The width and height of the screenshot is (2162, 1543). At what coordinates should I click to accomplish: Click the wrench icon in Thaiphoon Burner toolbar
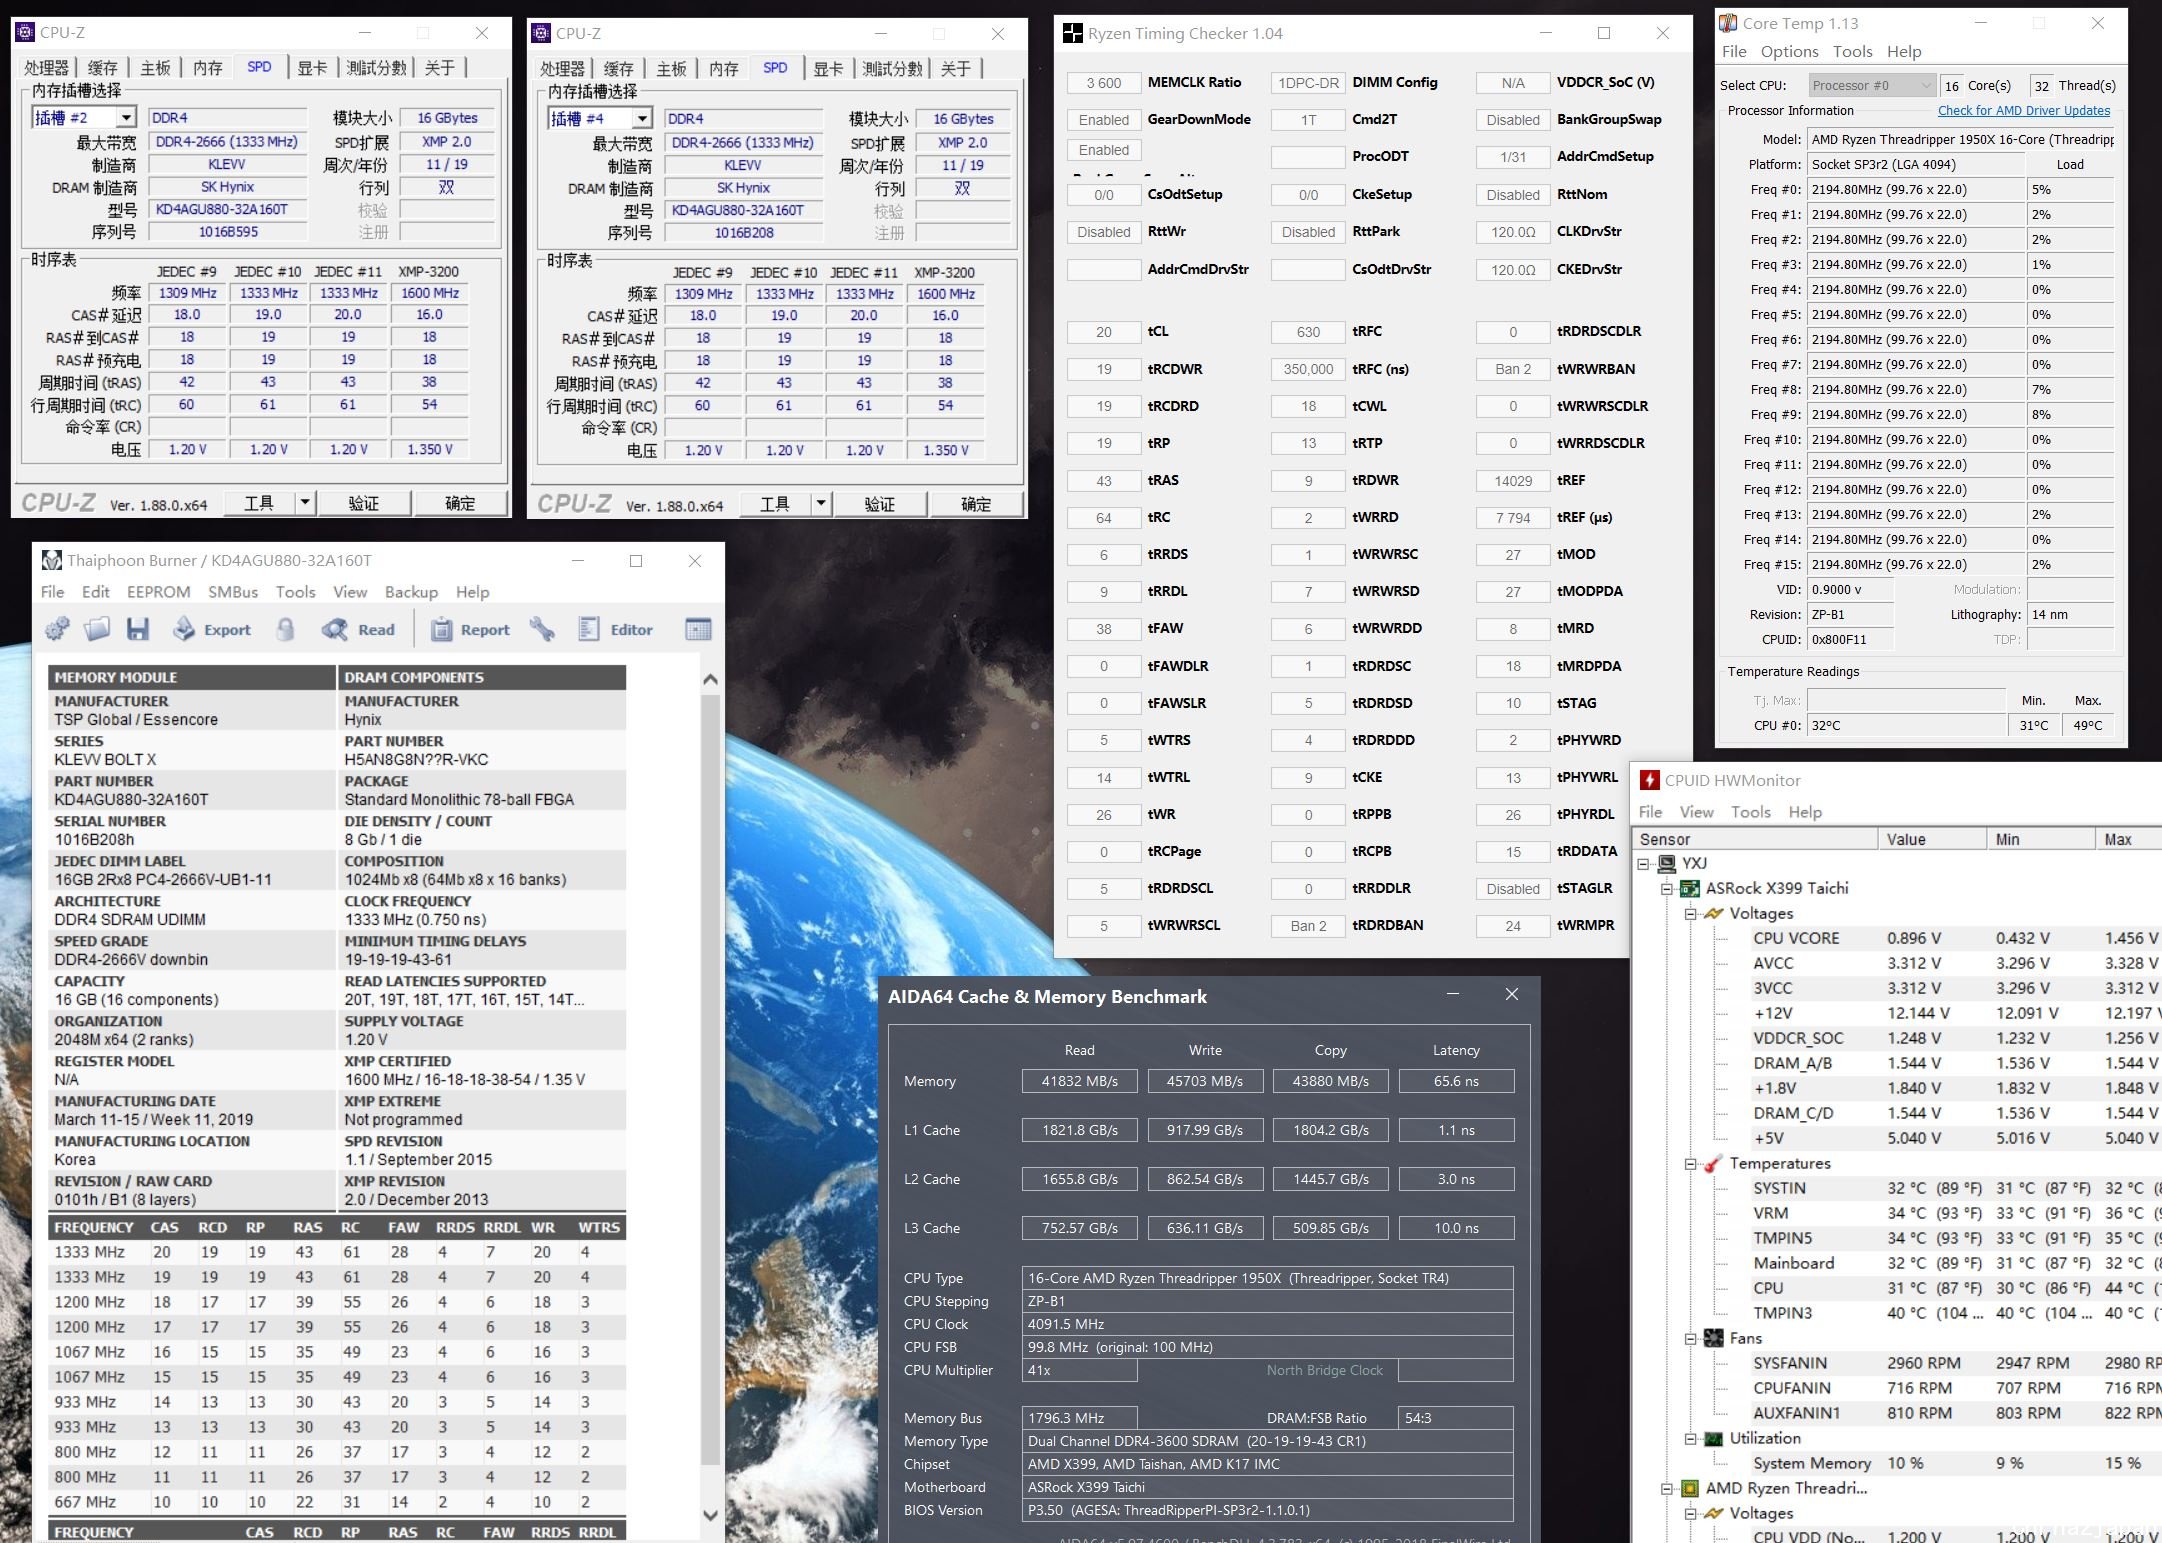click(542, 629)
